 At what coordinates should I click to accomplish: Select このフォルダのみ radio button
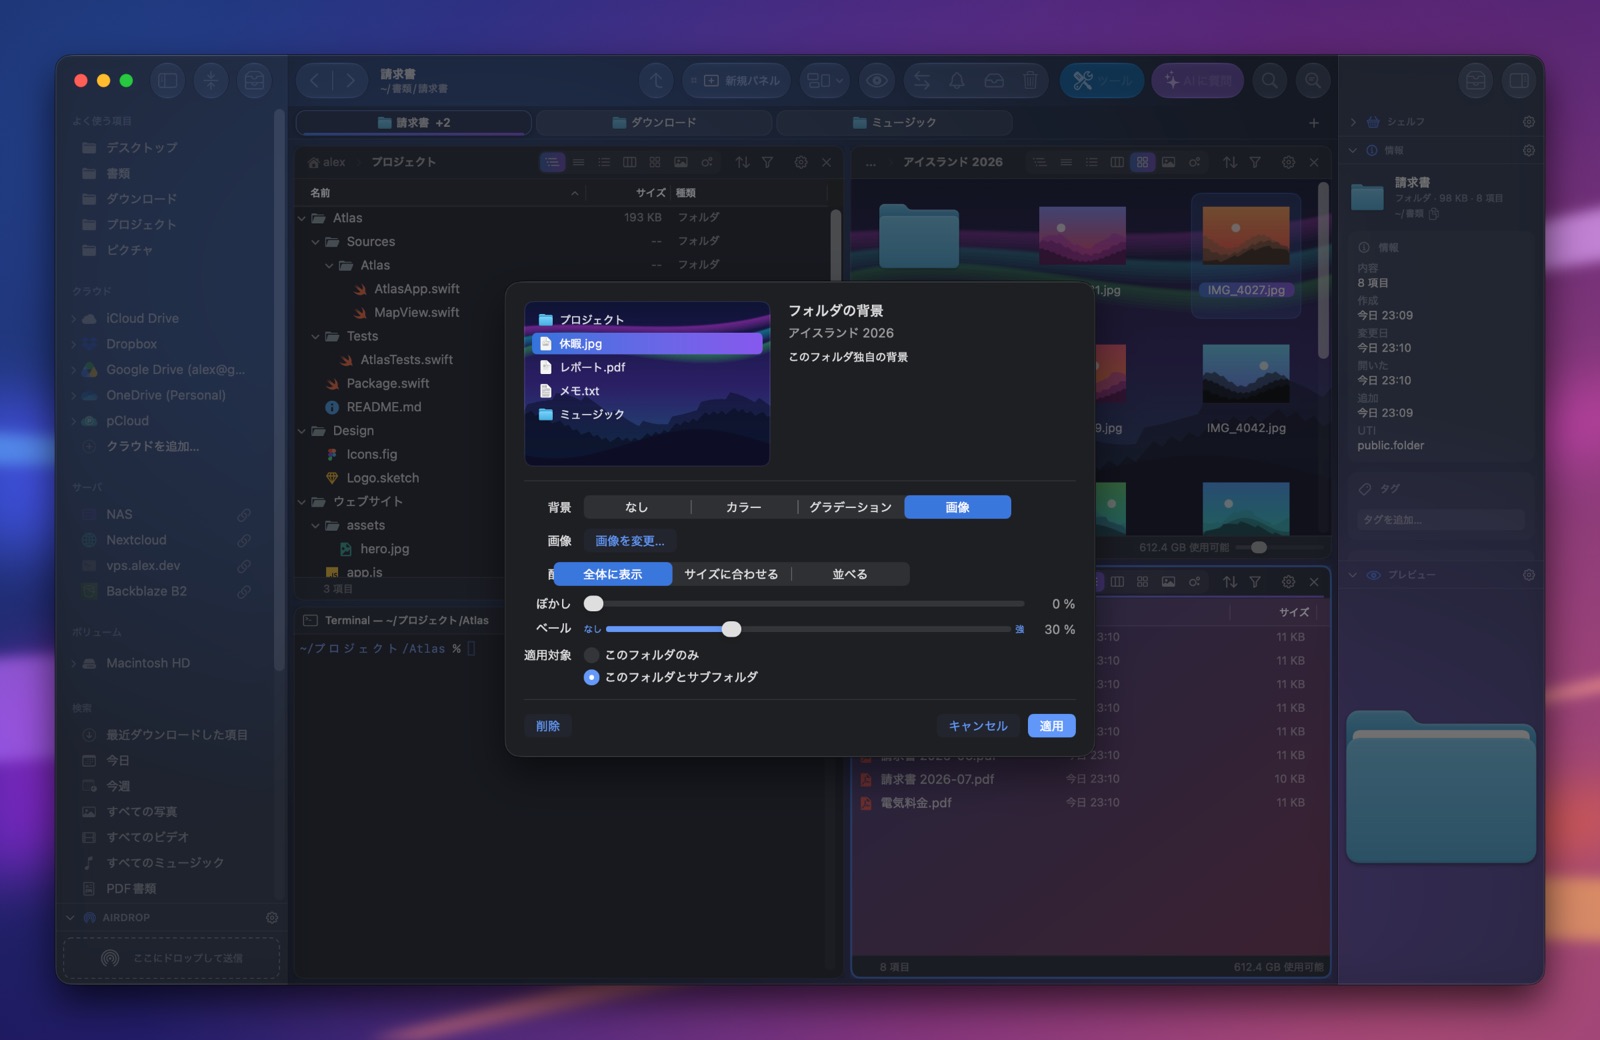pos(592,655)
